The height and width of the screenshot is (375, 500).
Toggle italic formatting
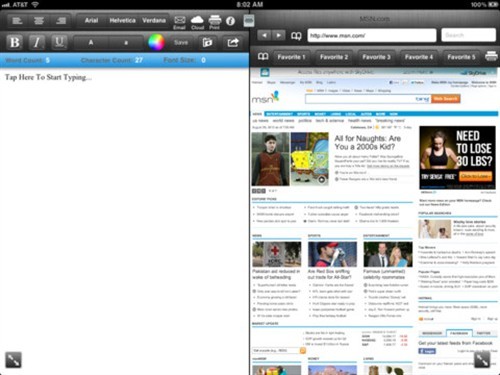click(37, 42)
